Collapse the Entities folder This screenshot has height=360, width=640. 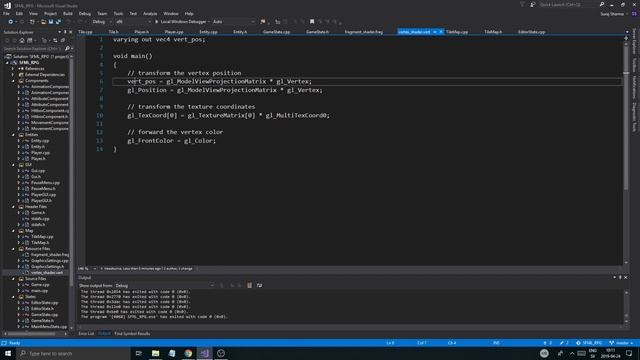(13, 135)
